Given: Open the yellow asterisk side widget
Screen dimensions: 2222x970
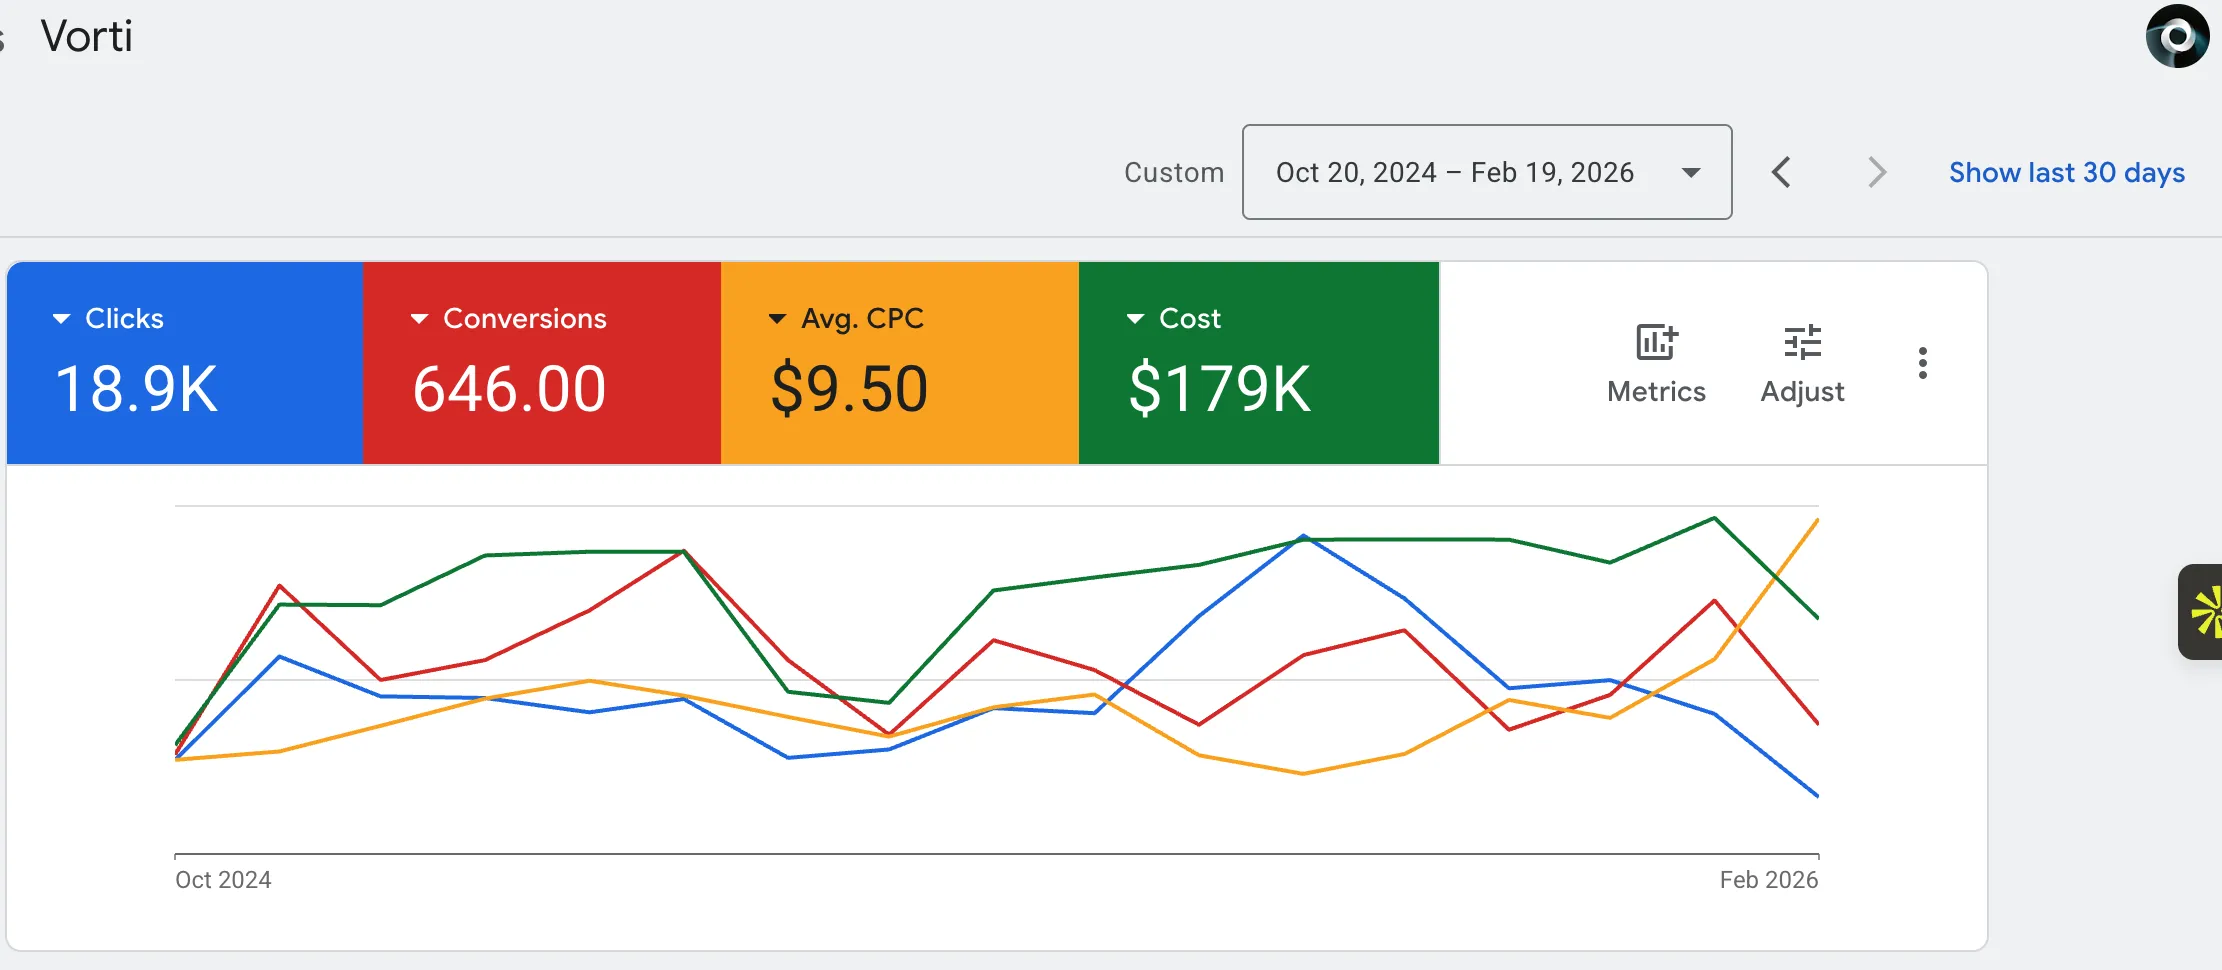Looking at the screenshot, I should [x=2203, y=612].
